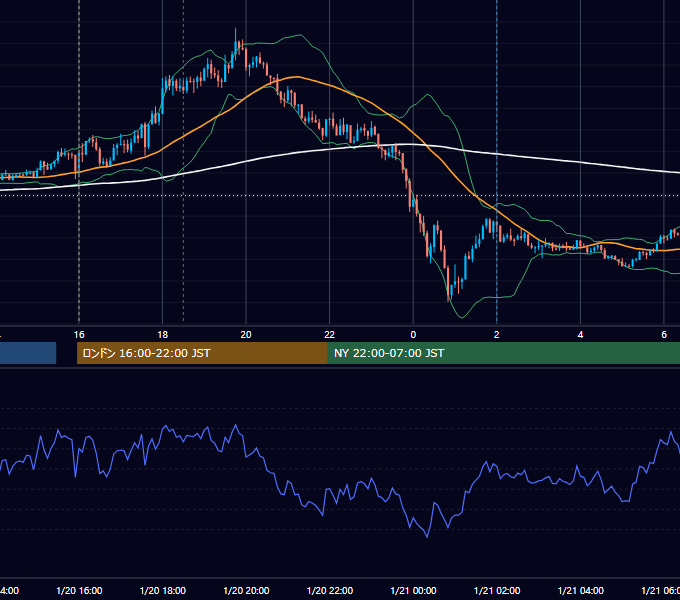The height and width of the screenshot is (600, 680).
Task: Click the 6 hour axis label
Action: coord(664,335)
